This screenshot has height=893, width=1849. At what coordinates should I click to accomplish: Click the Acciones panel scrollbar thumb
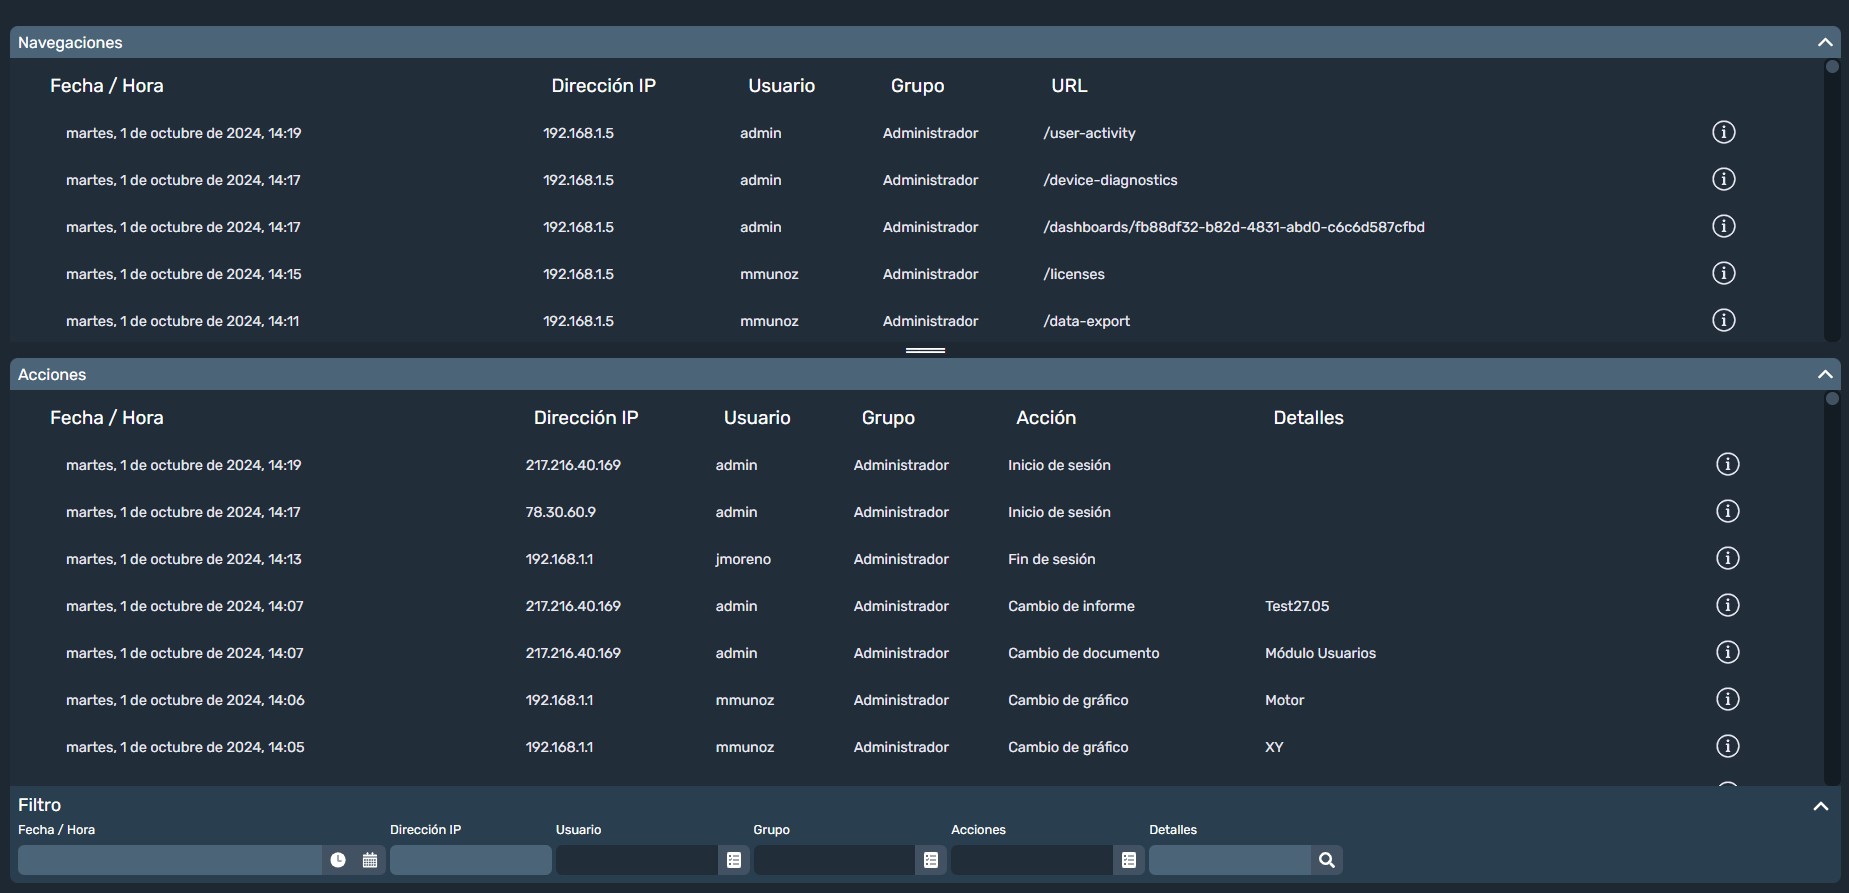[x=1832, y=399]
